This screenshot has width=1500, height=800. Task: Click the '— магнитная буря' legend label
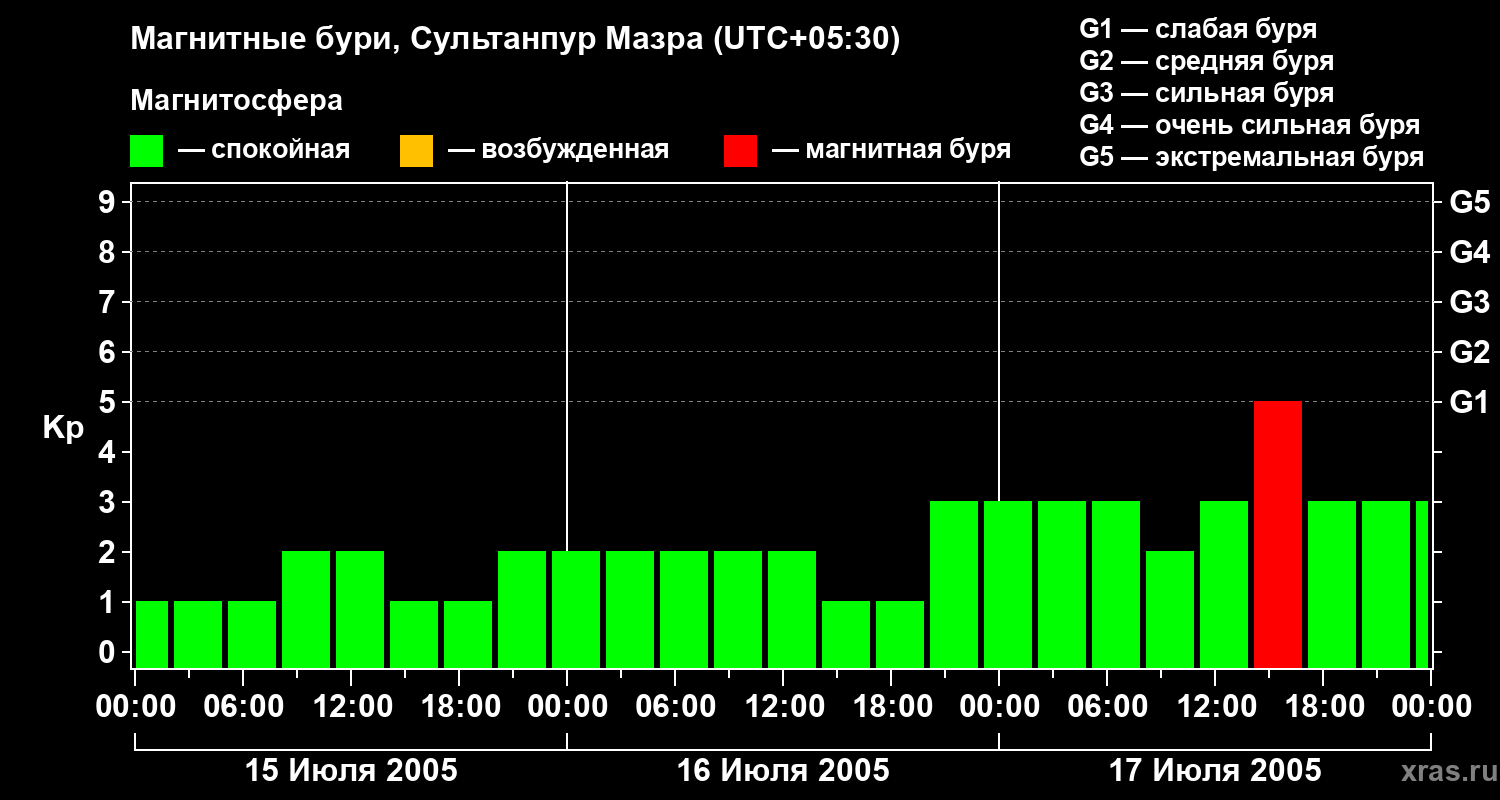coord(892,150)
